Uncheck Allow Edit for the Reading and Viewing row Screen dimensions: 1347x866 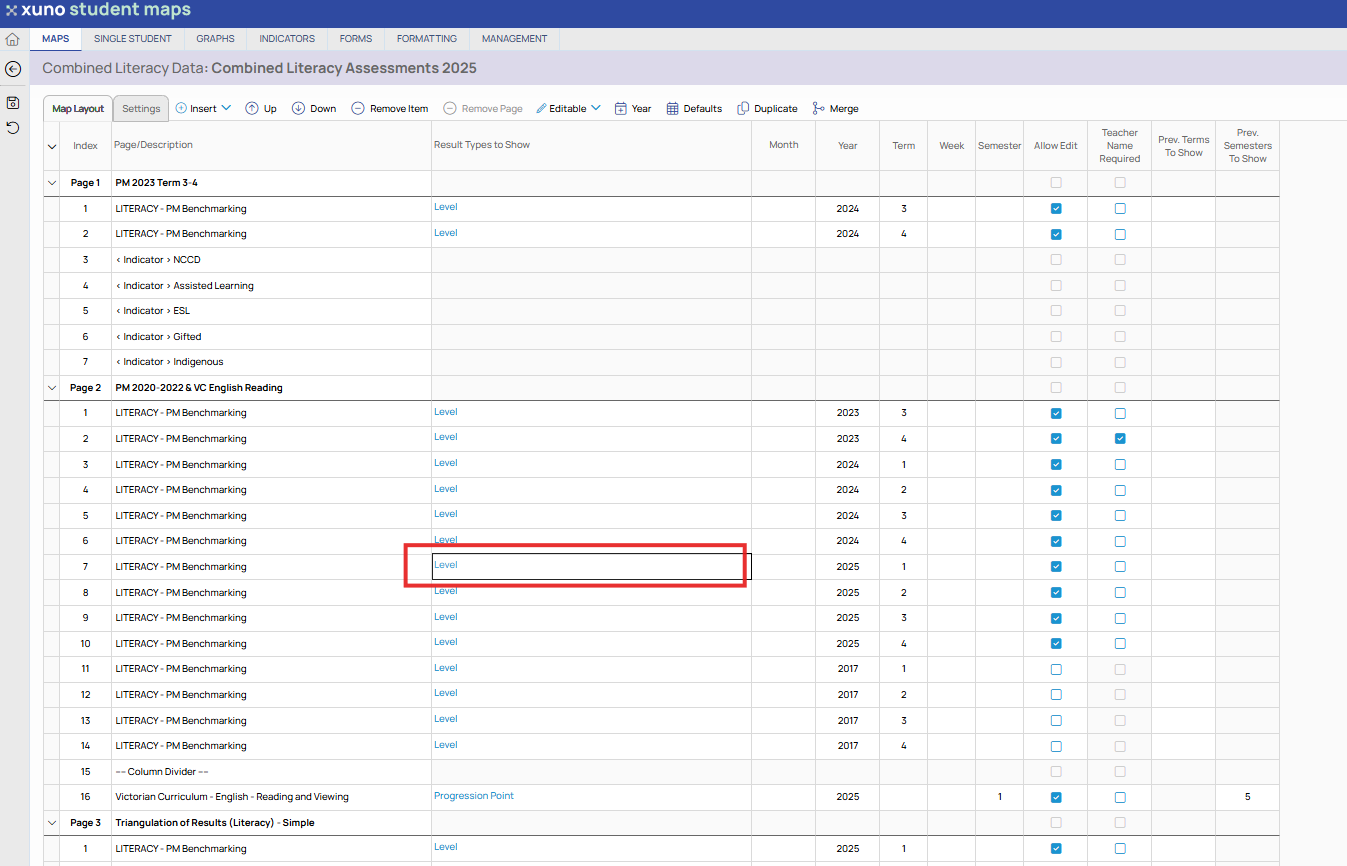coord(1056,797)
